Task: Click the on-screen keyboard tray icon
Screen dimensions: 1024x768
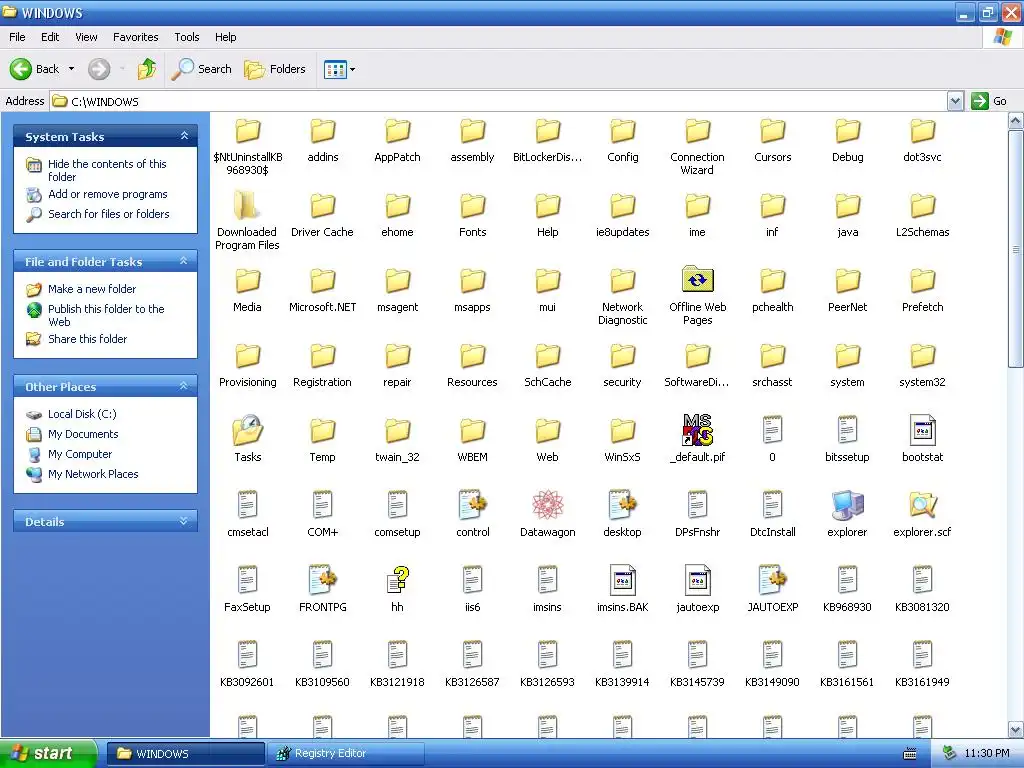Action: coord(909,754)
